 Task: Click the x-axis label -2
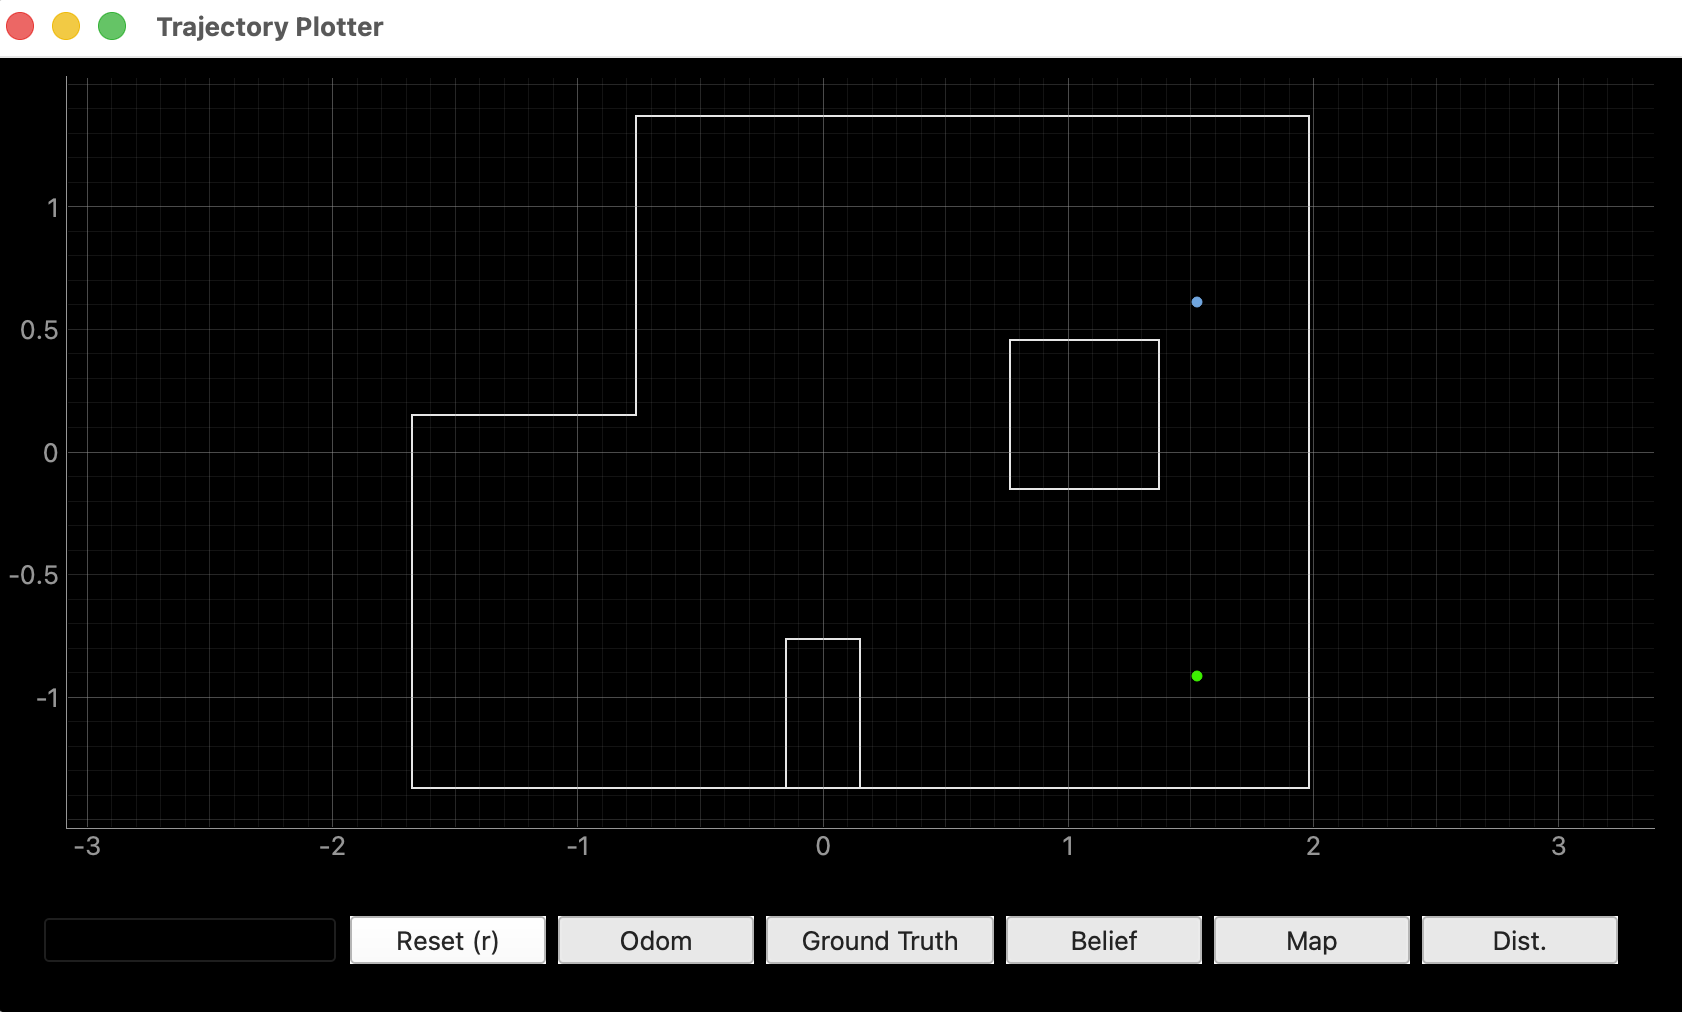pos(332,846)
